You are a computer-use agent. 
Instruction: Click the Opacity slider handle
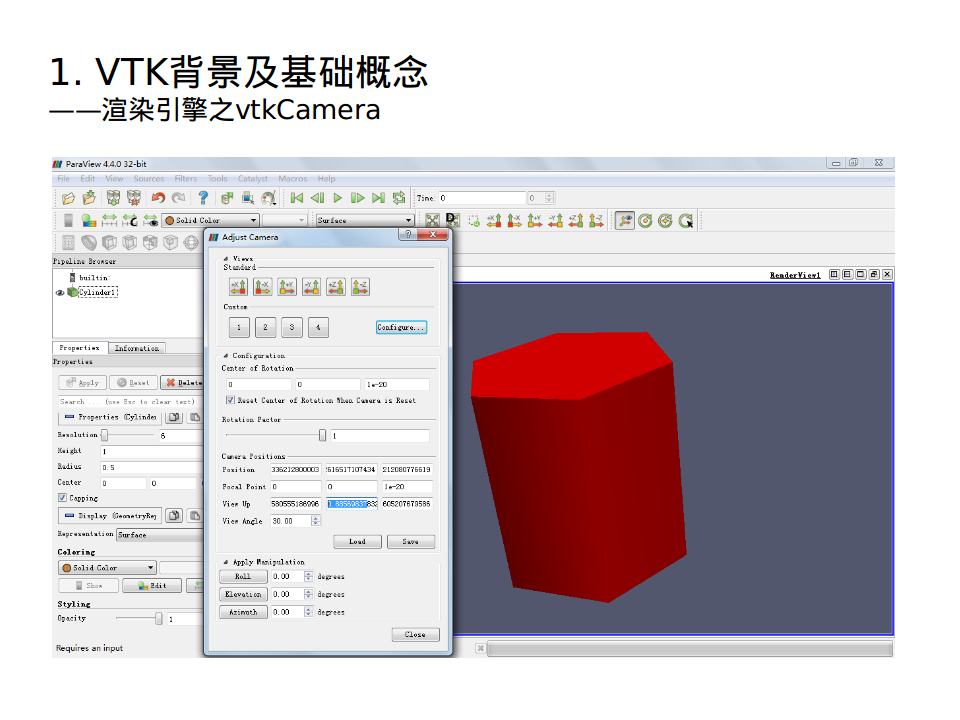[x=159, y=619]
